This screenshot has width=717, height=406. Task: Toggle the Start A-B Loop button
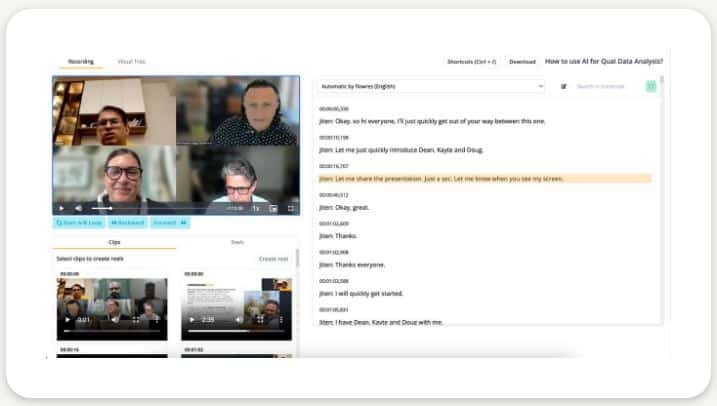click(x=78, y=223)
